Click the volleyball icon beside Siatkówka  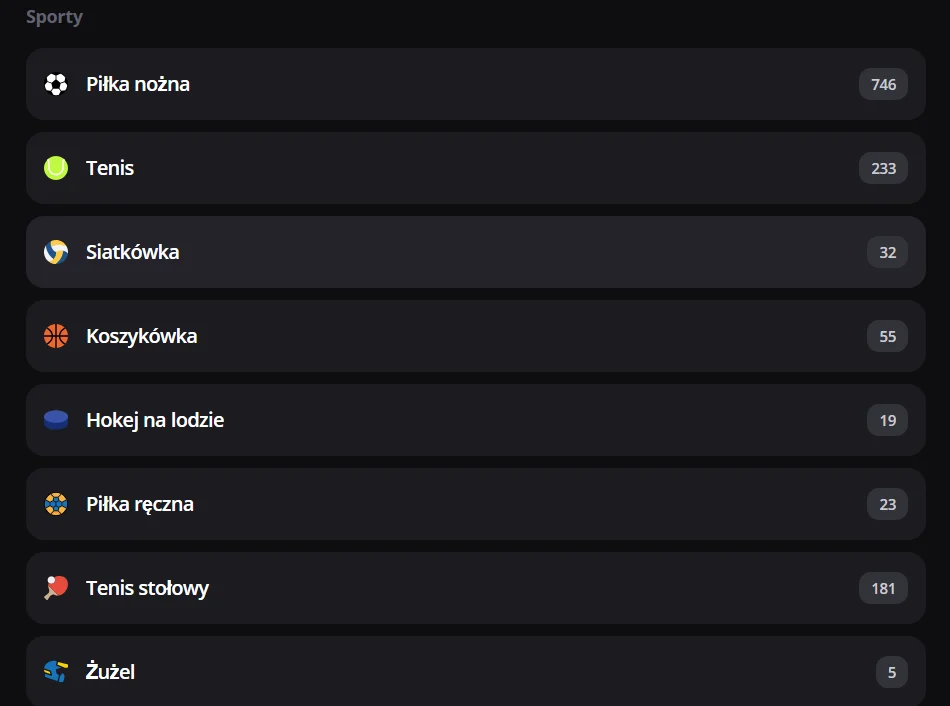[56, 252]
